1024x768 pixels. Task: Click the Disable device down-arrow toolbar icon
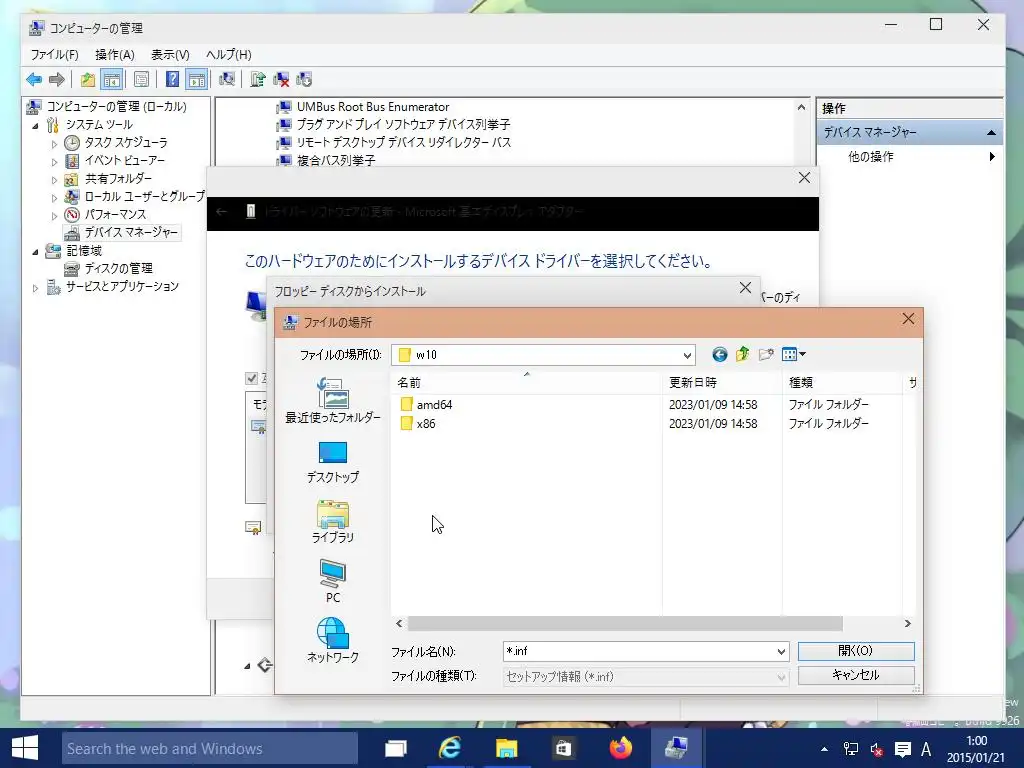[x=304, y=80]
